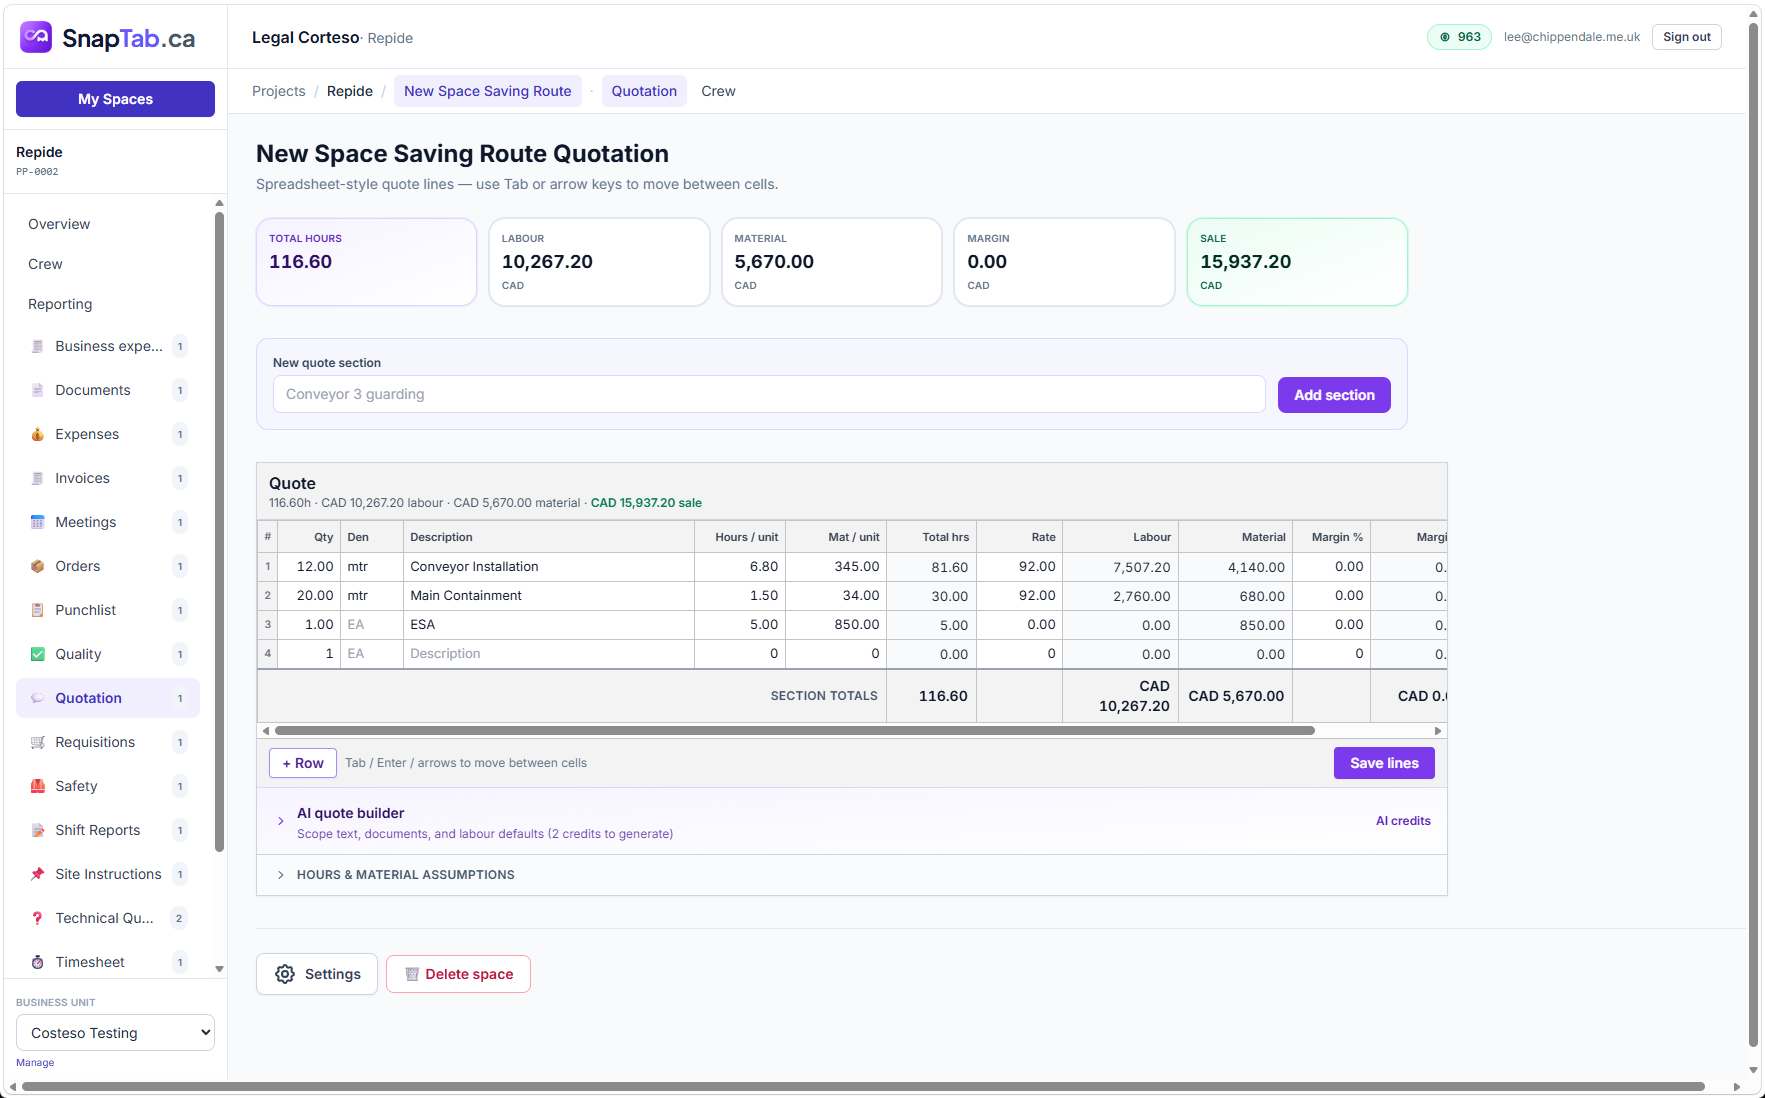Image resolution: width=1765 pixels, height=1098 pixels.
Task: Click the Add section button
Action: pos(1334,395)
